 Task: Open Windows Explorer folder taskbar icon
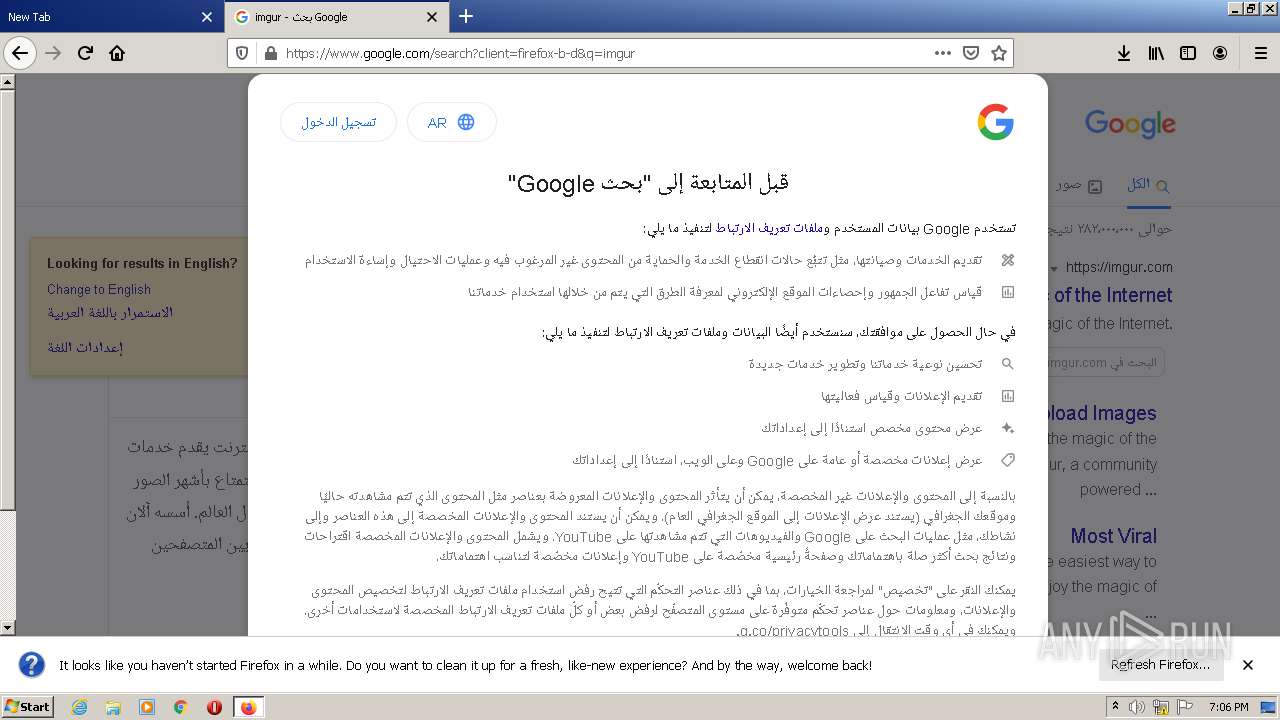[x=113, y=707]
